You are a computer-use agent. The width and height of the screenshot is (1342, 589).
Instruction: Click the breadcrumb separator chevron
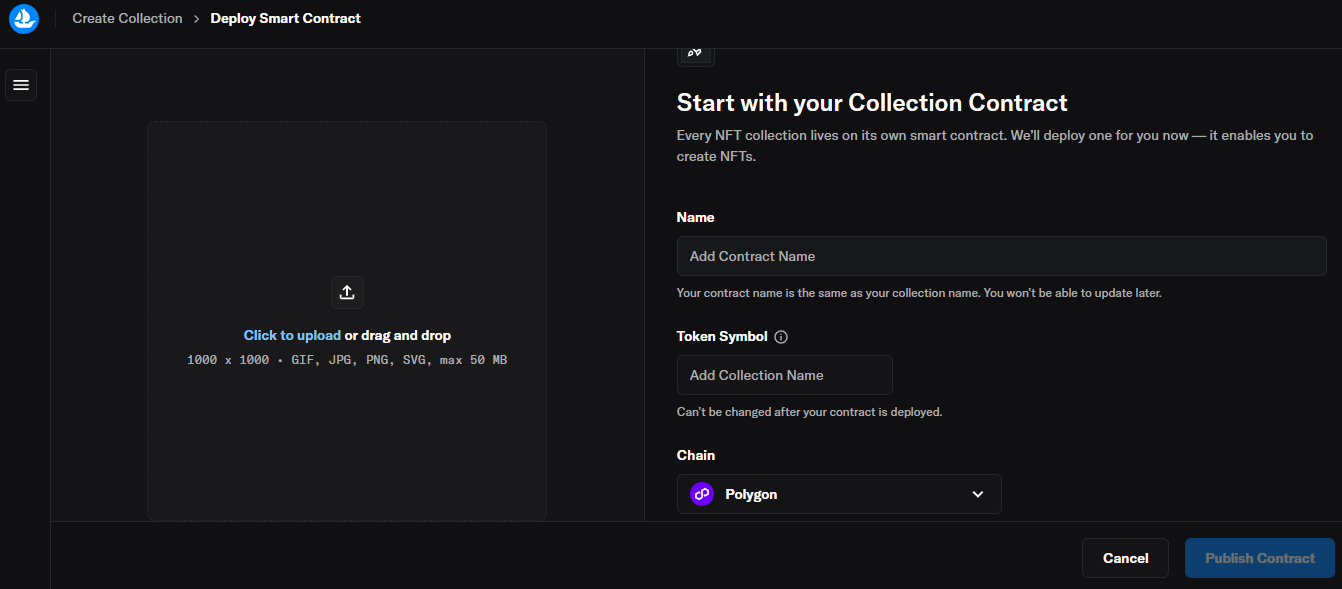pyautogui.click(x=197, y=19)
